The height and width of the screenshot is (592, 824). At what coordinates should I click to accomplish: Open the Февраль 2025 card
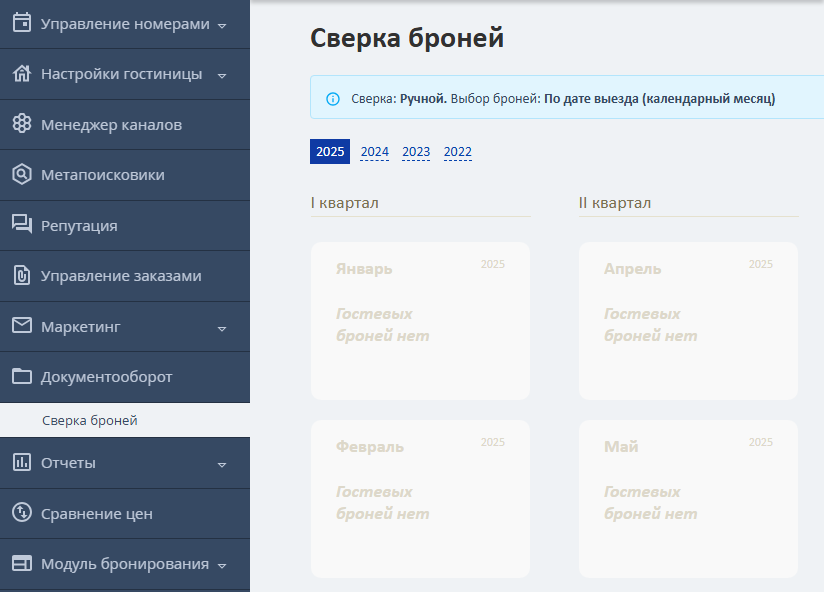coord(420,499)
